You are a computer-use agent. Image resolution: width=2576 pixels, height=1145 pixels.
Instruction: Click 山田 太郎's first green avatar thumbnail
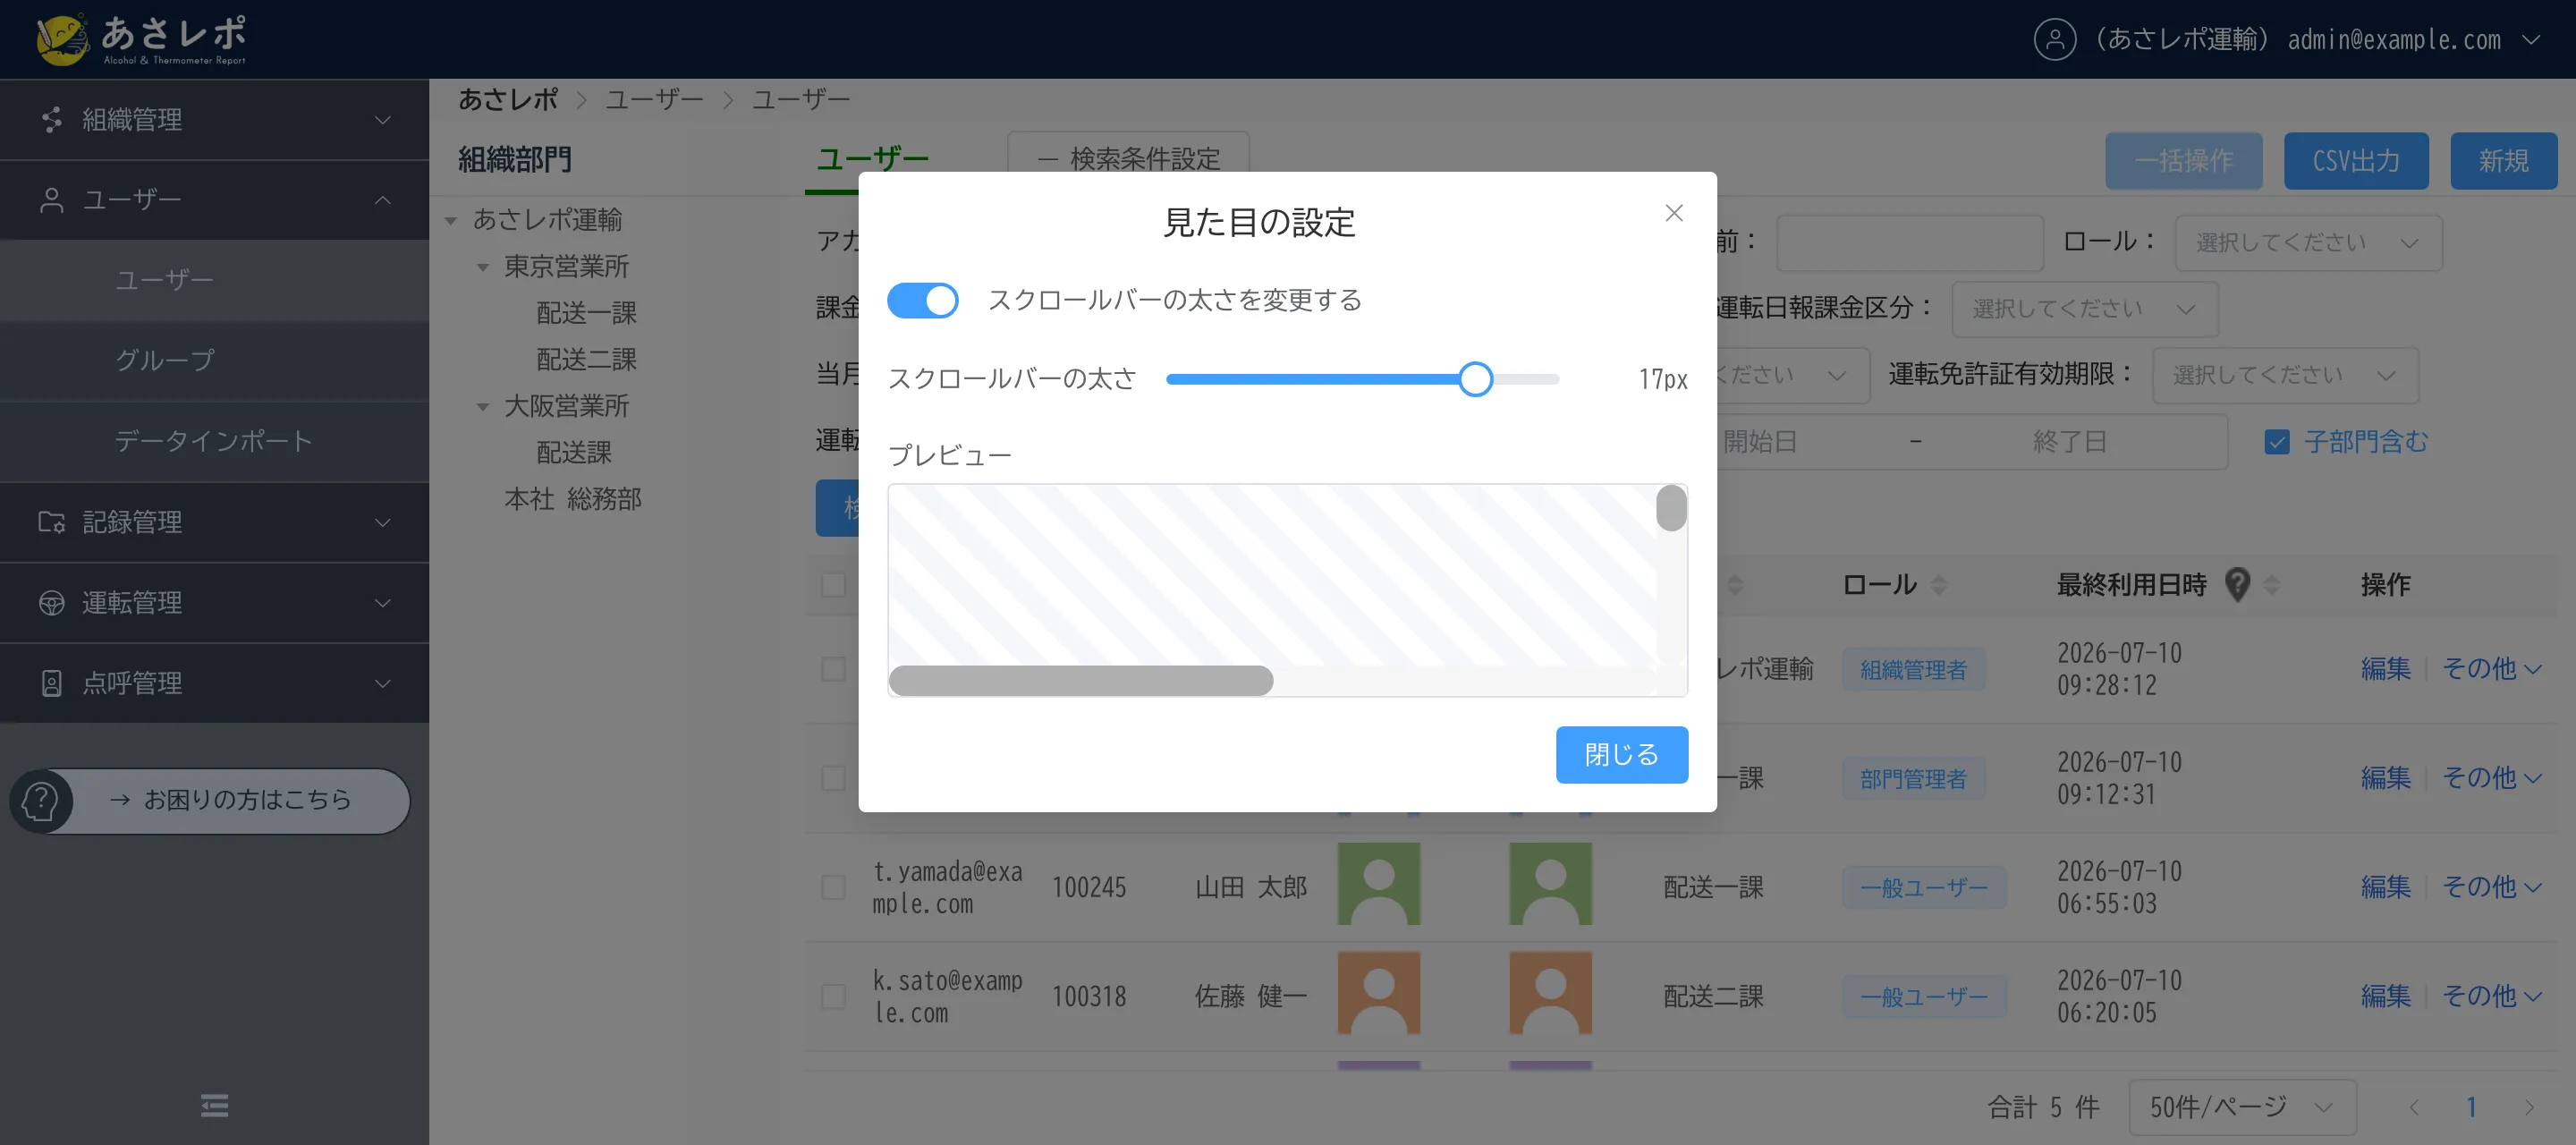(x=1379, y=884)
